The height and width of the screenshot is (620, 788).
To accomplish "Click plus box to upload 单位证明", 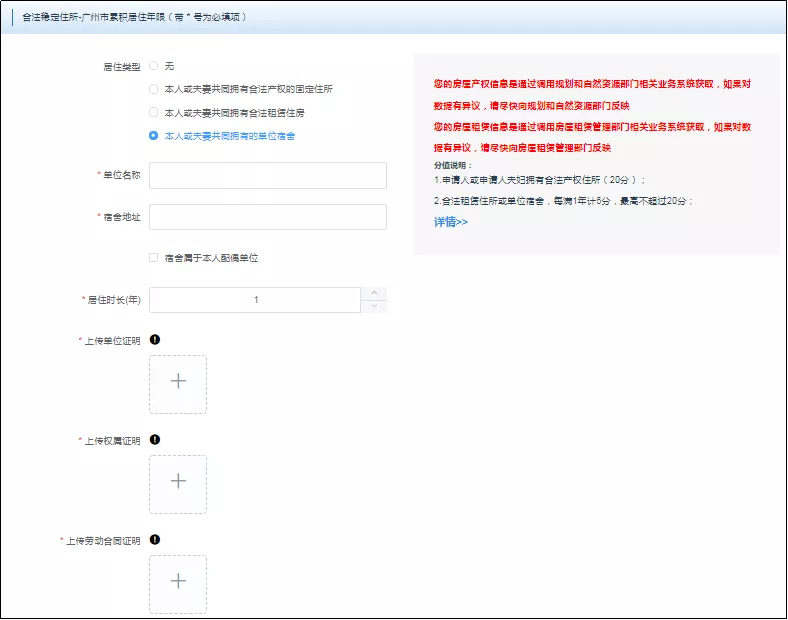I will coord(178,384).
